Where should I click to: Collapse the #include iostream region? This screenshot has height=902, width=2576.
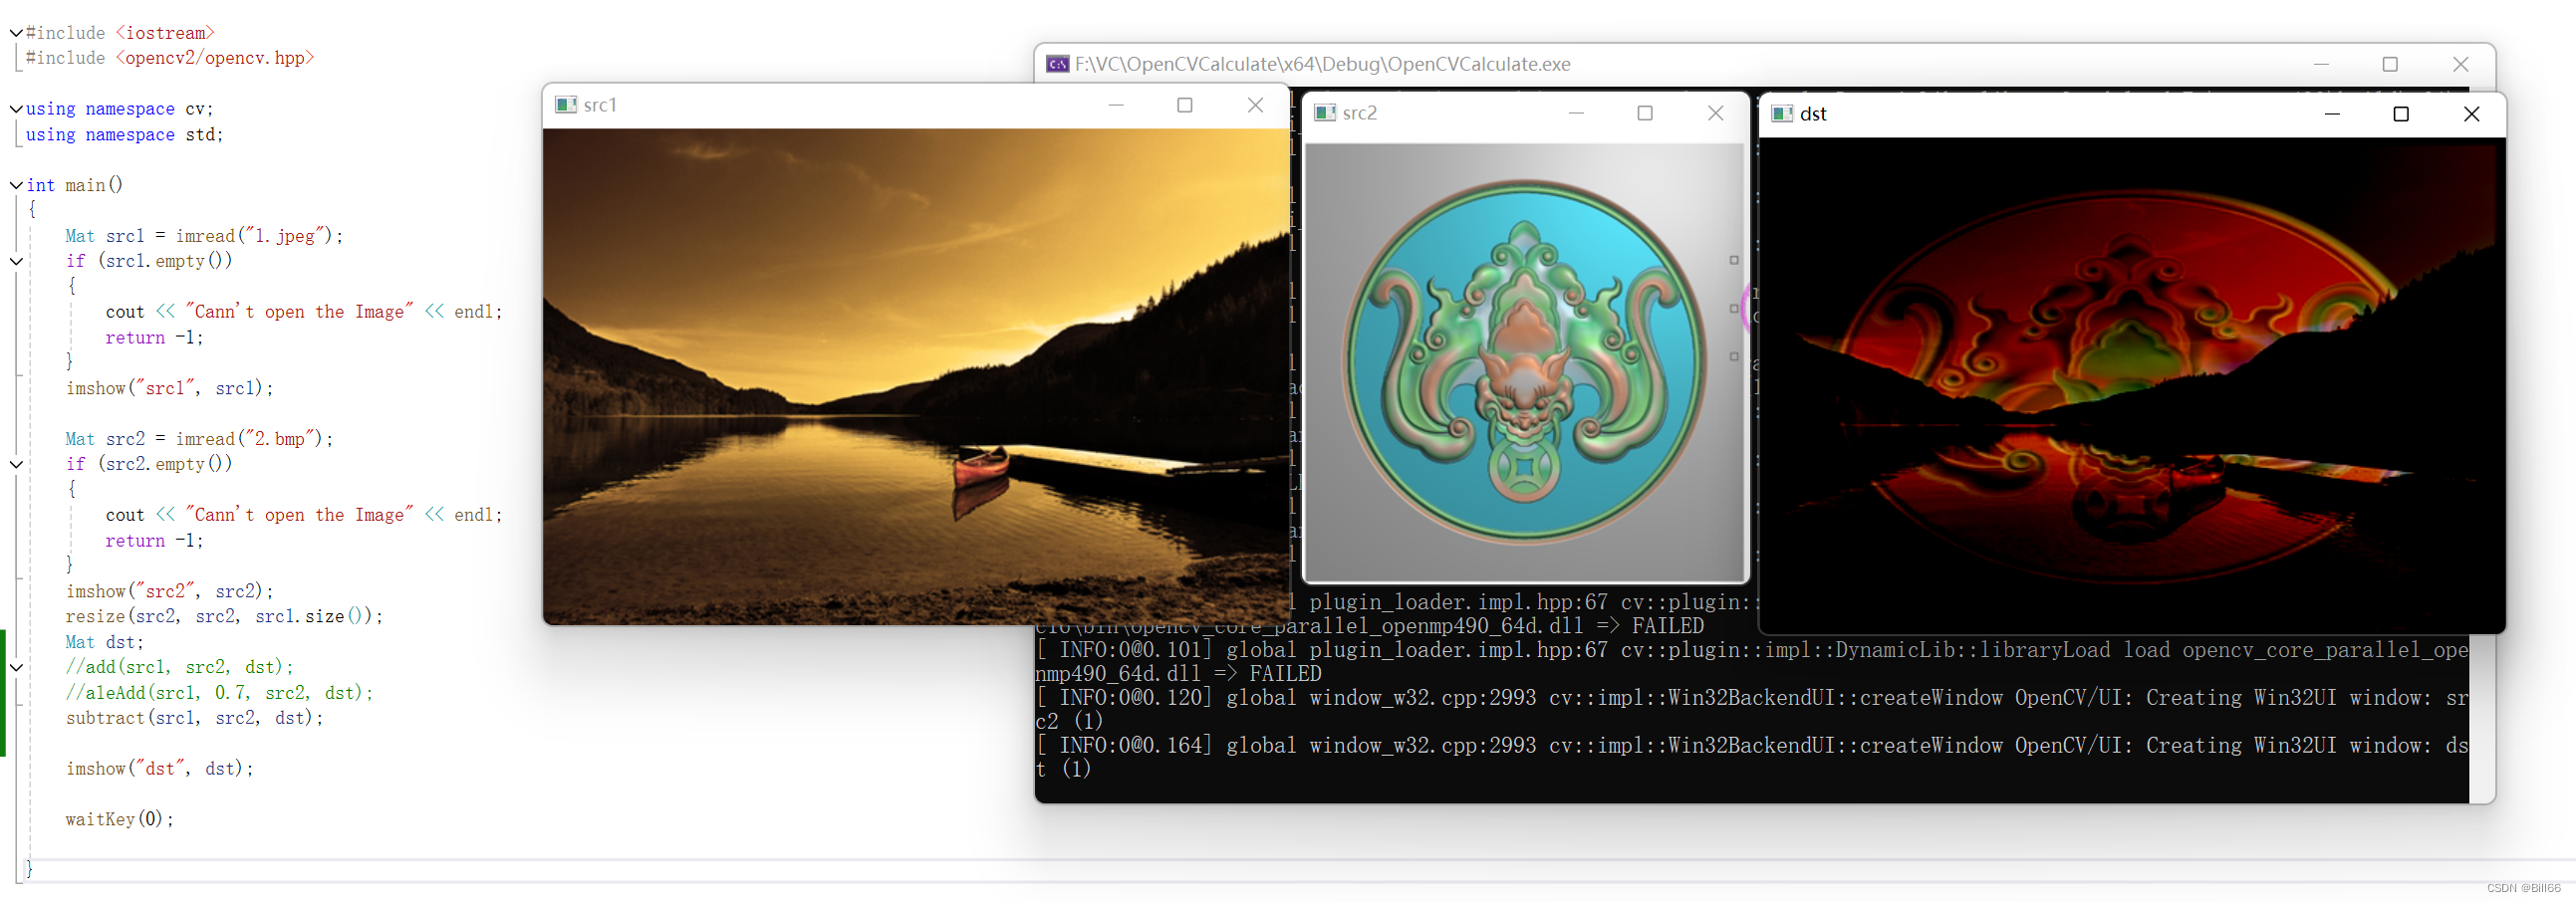pyautogui.click(x=15, y=32)
